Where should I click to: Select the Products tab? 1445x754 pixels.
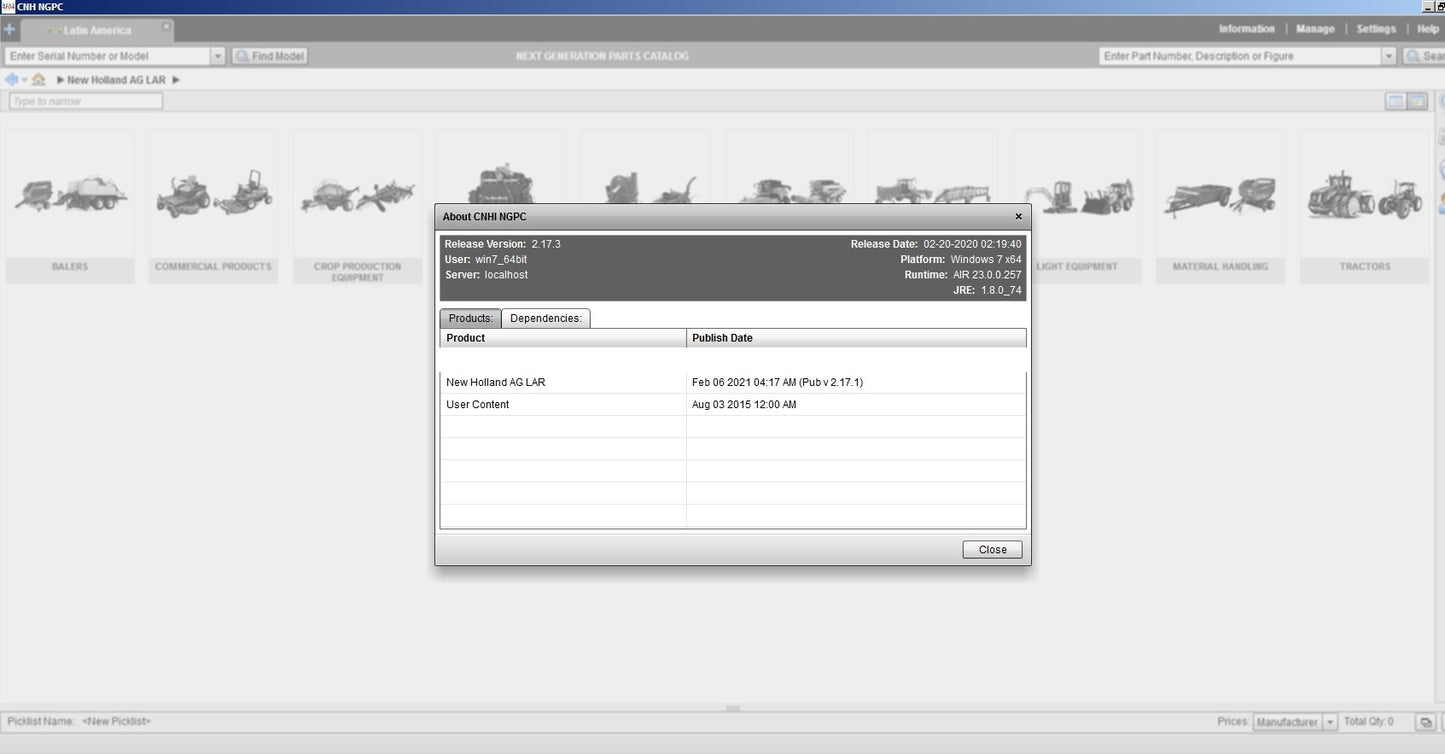tap(470, 318)
